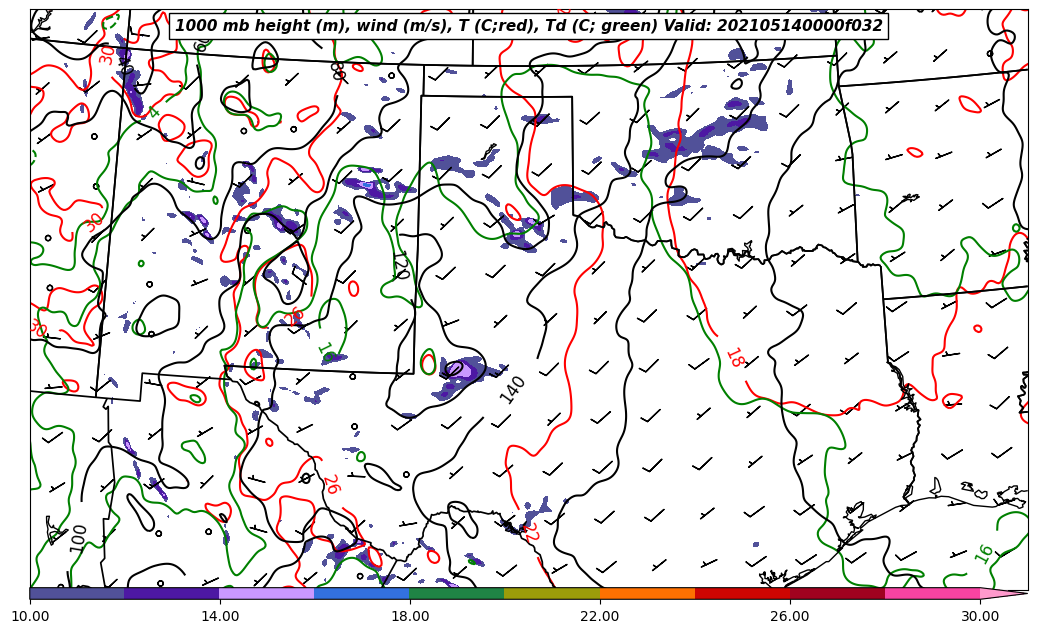Click the 14.00 colorbar tick label
Image resolution: width=1037 pixels, height=633 pixels.
(220, 616)
